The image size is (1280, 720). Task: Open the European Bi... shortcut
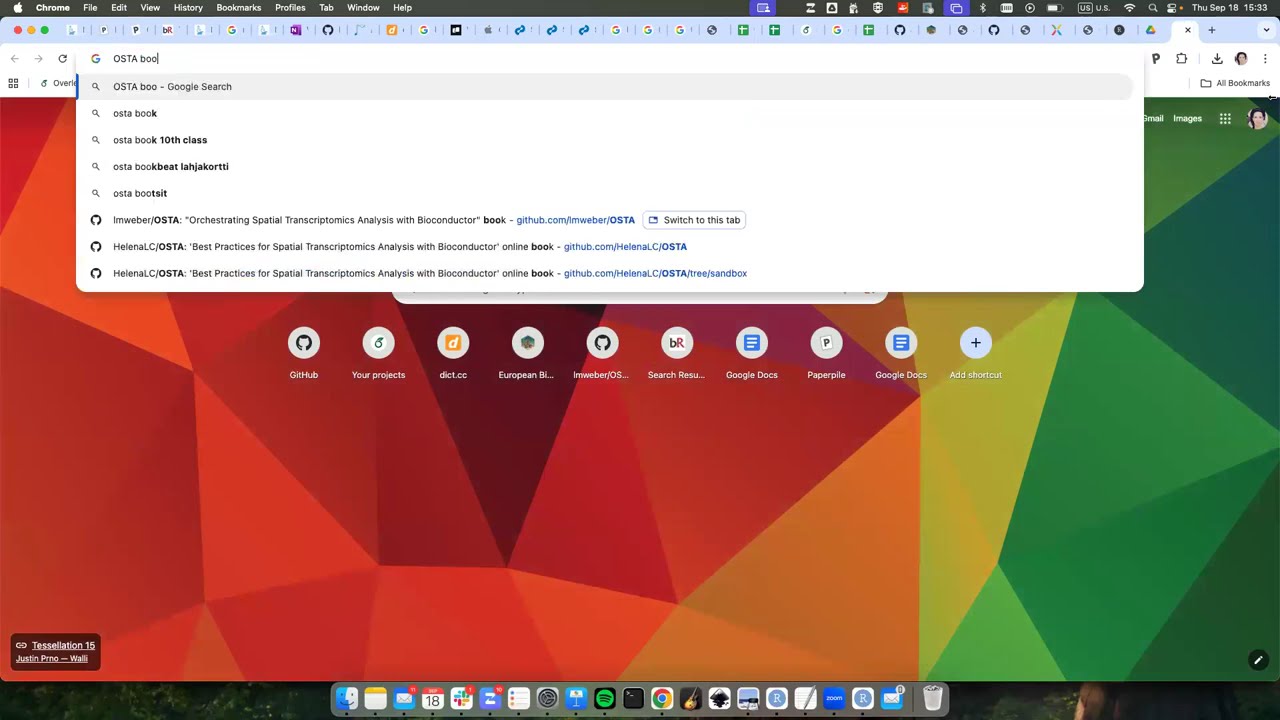(527, 354)
